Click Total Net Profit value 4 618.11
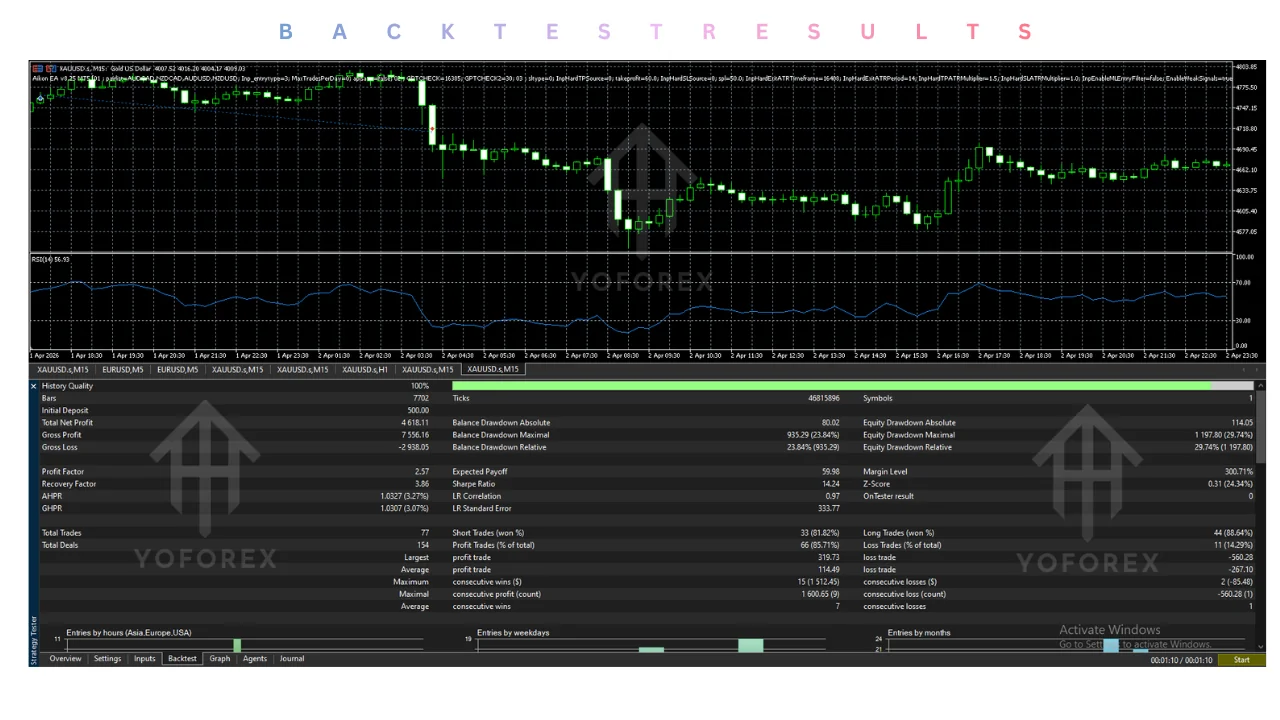 pos(415,423)
